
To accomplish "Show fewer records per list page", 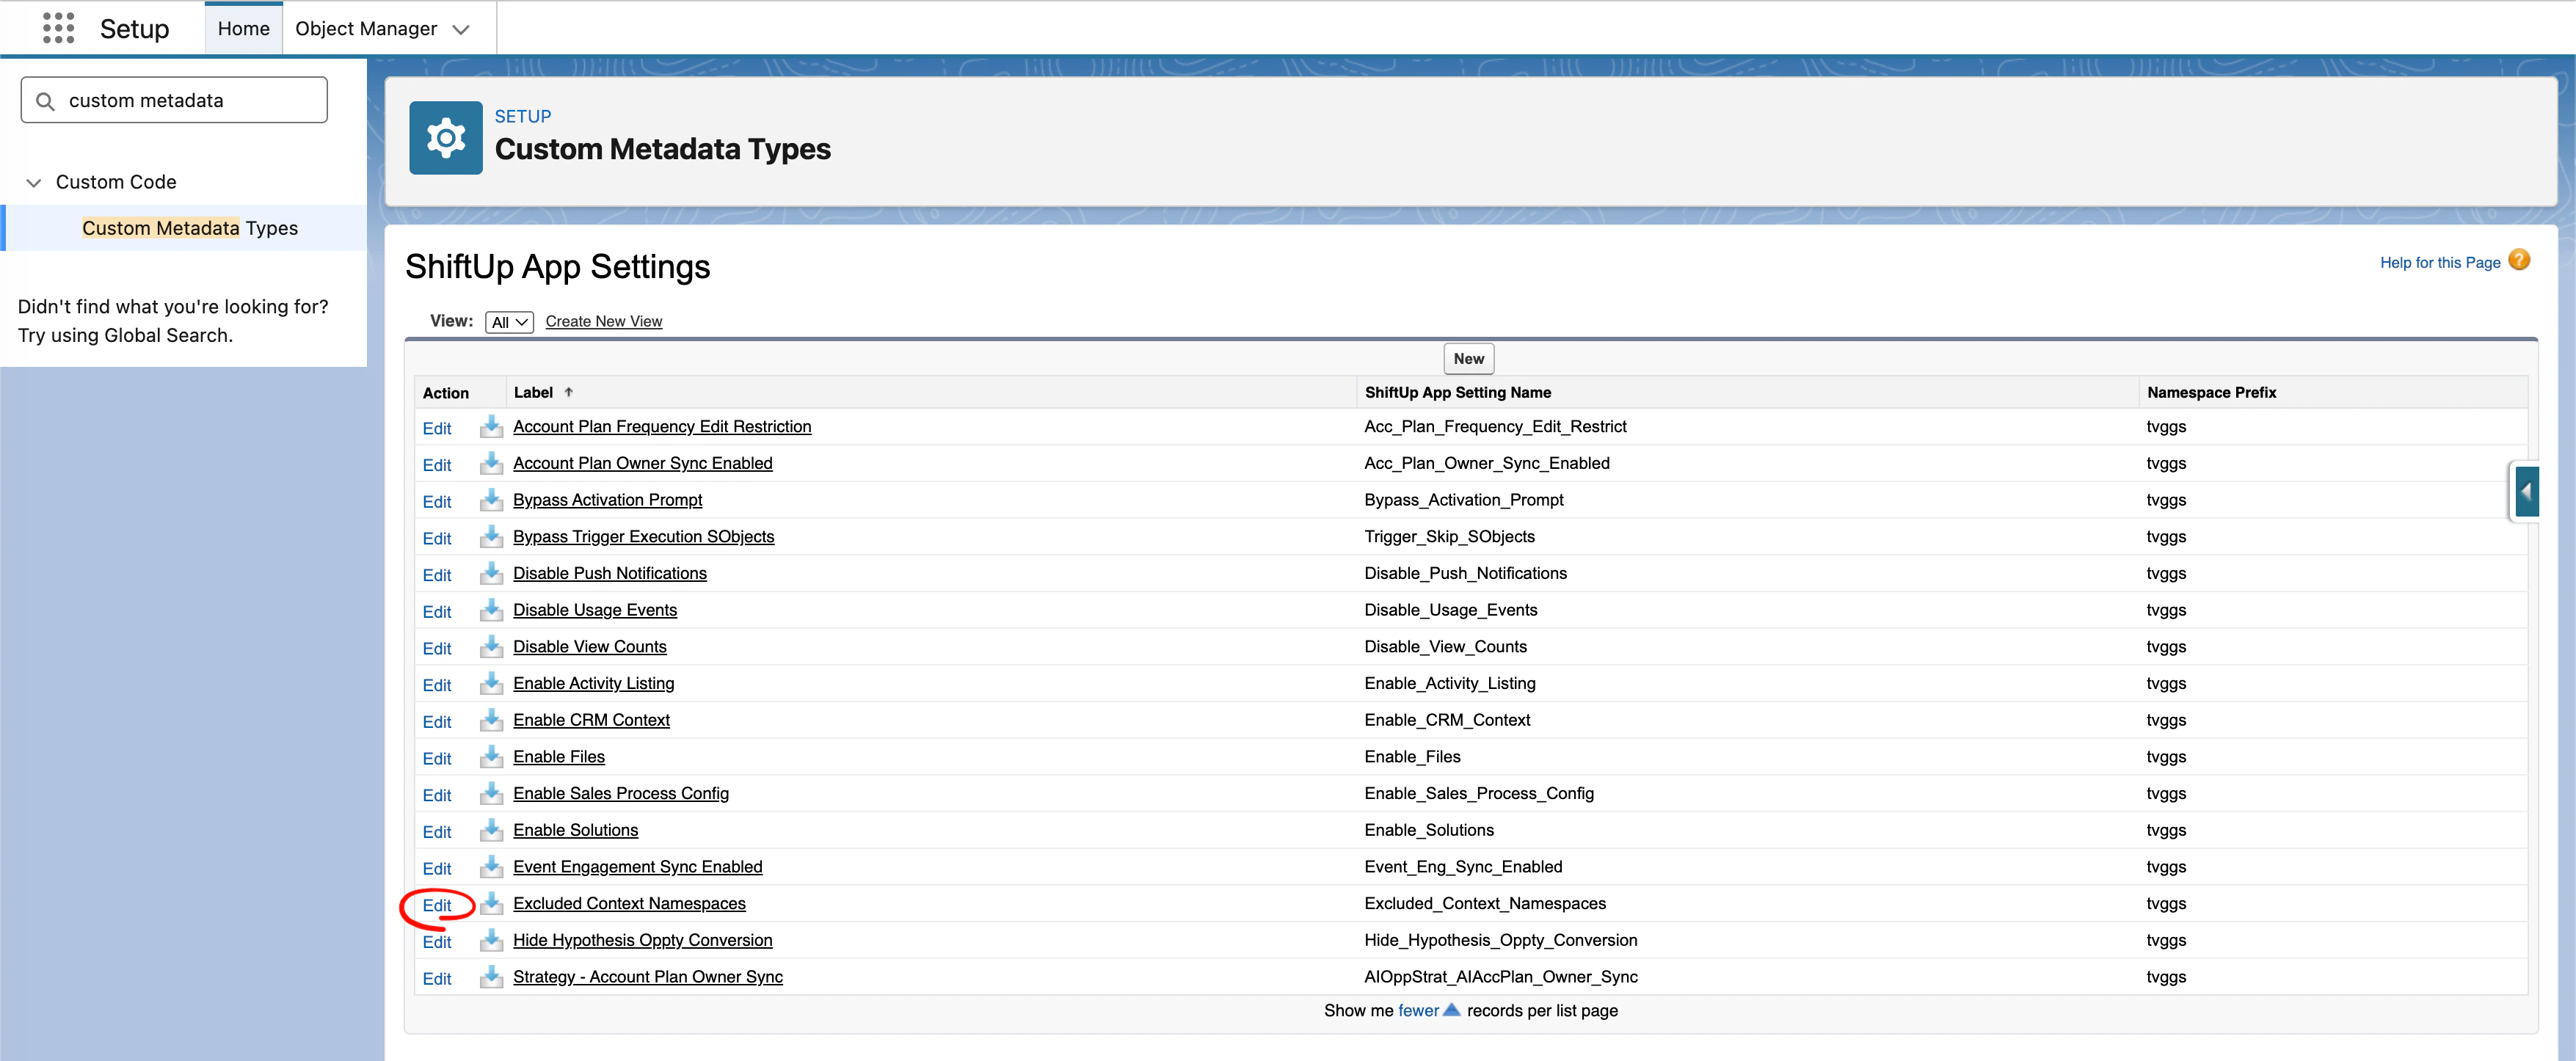I will coord(1417,1011).
